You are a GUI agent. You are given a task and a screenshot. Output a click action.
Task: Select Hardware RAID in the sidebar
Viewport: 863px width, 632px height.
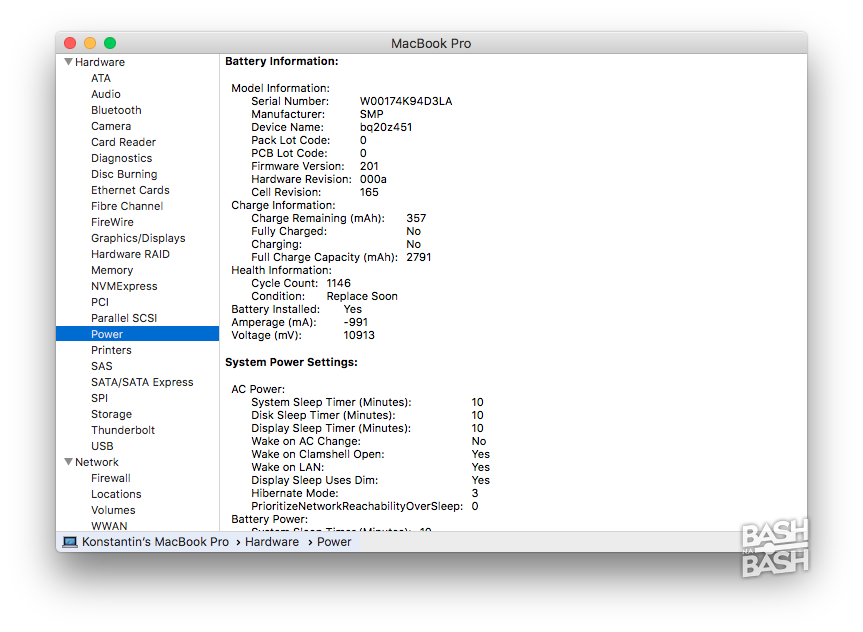point(130,254)
